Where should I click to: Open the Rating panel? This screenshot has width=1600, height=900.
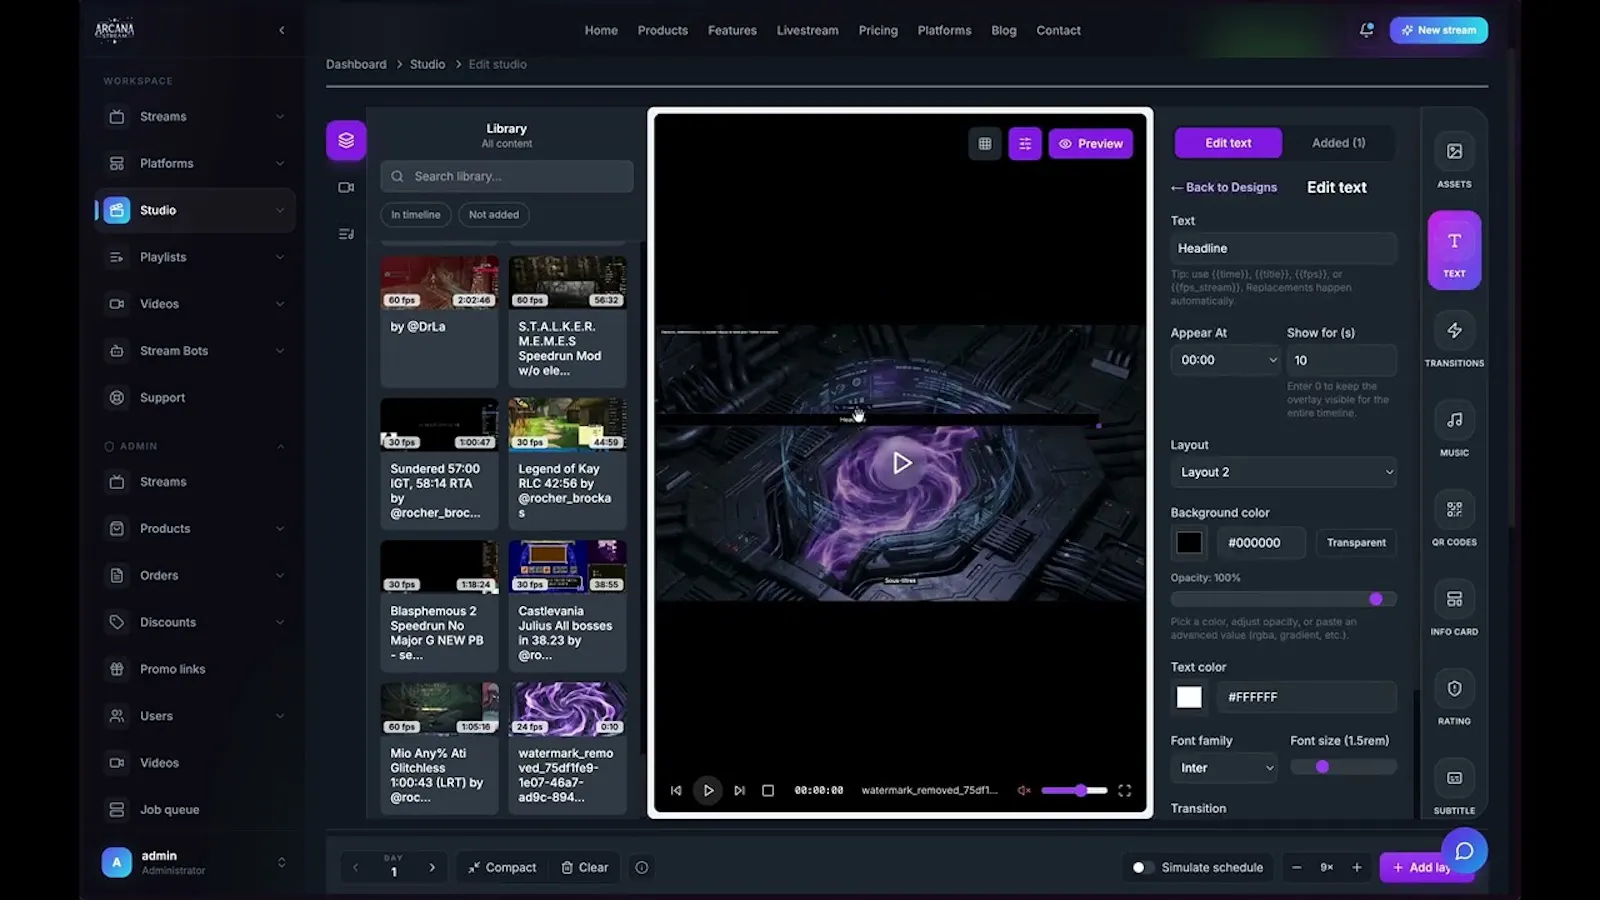coord(1454,689)
